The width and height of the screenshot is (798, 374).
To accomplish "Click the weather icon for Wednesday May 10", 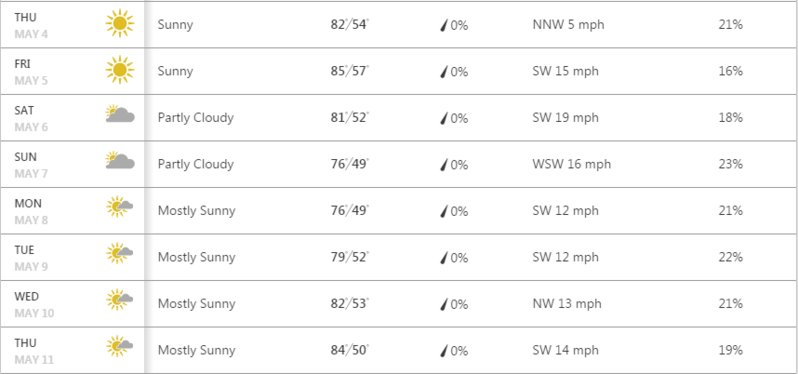I will click(x=120, y=300).
